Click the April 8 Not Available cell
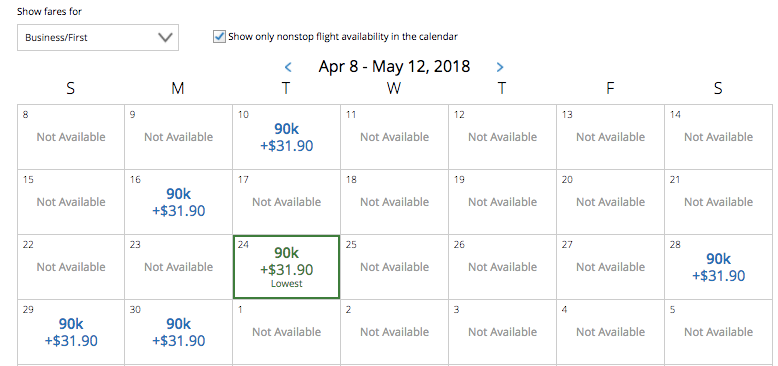 [71, 137]
